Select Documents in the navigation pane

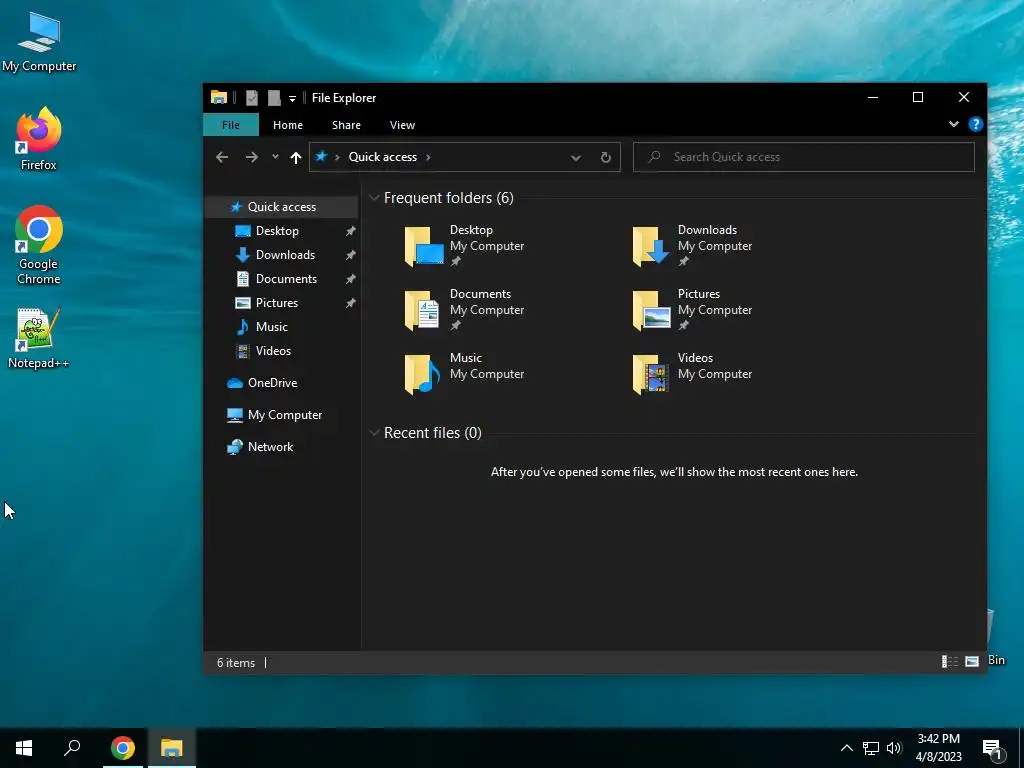286,279
